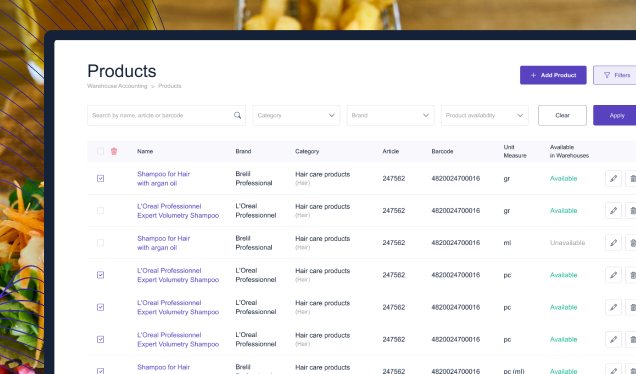The height and width of the screenshot is (374, 636).
Task: Expand the Product availability dropdown
Action: [x=485, y=116]
